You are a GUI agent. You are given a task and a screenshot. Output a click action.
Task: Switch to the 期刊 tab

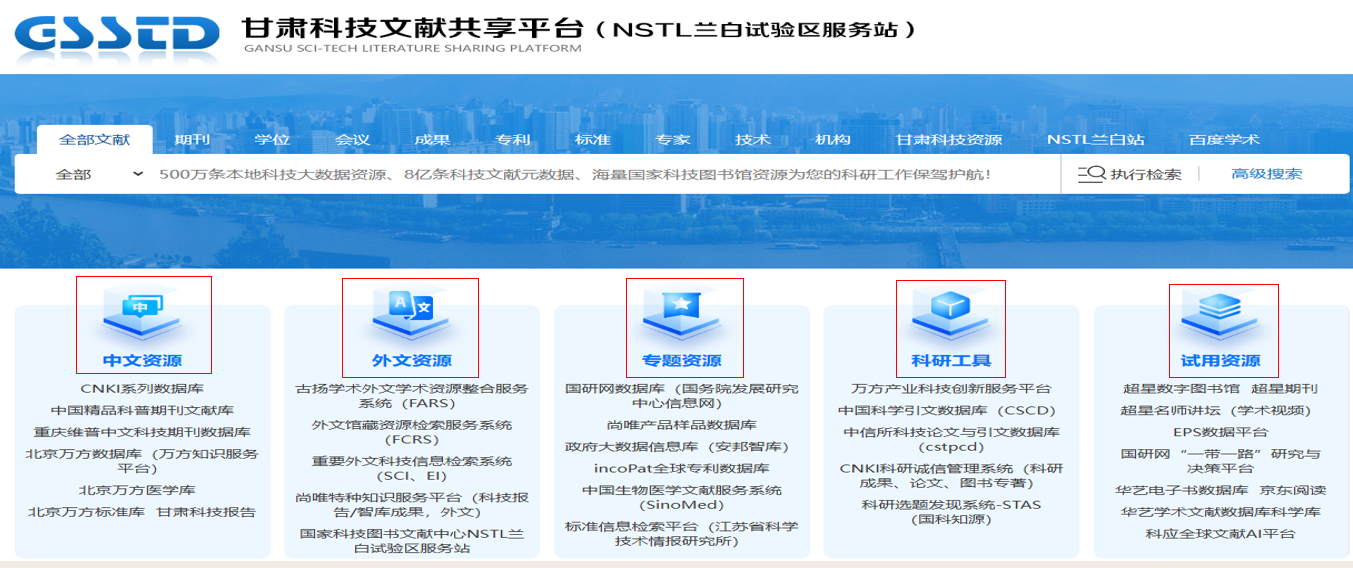(x=191, y=140)
